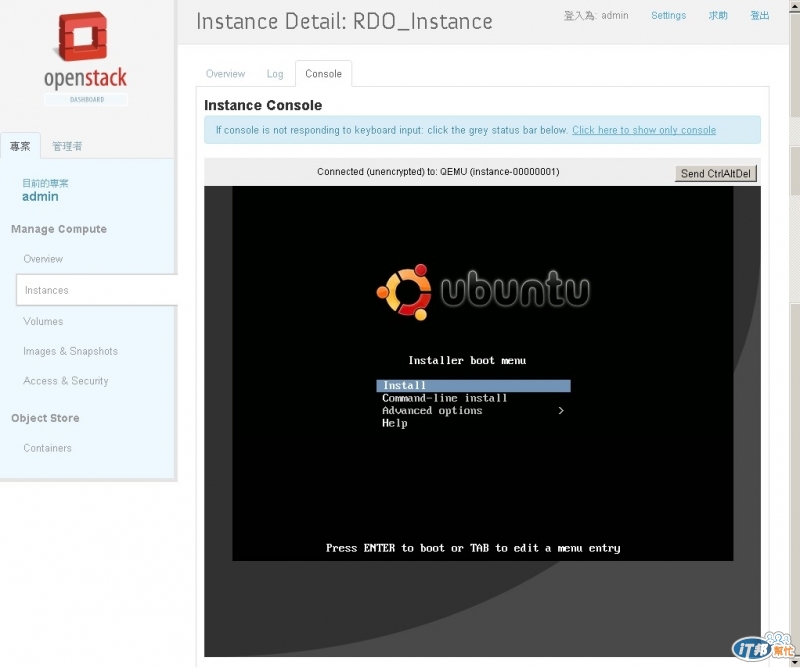Select the Console tab
Viewport: 800px width, 668px height.
click(323, 73)
